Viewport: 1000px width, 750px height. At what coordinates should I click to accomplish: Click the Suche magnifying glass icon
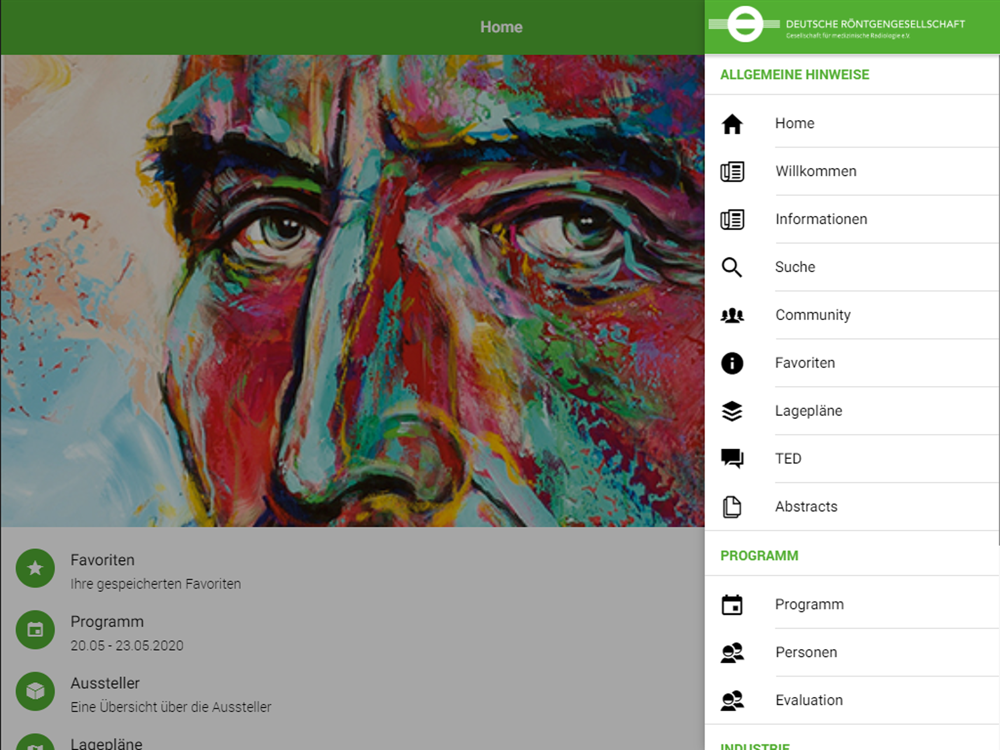click(x=732, y=267)
